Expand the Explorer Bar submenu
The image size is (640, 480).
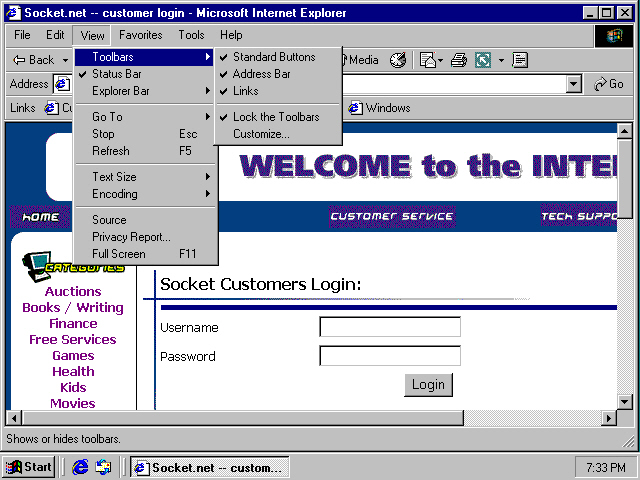click(x=144, y=91)
